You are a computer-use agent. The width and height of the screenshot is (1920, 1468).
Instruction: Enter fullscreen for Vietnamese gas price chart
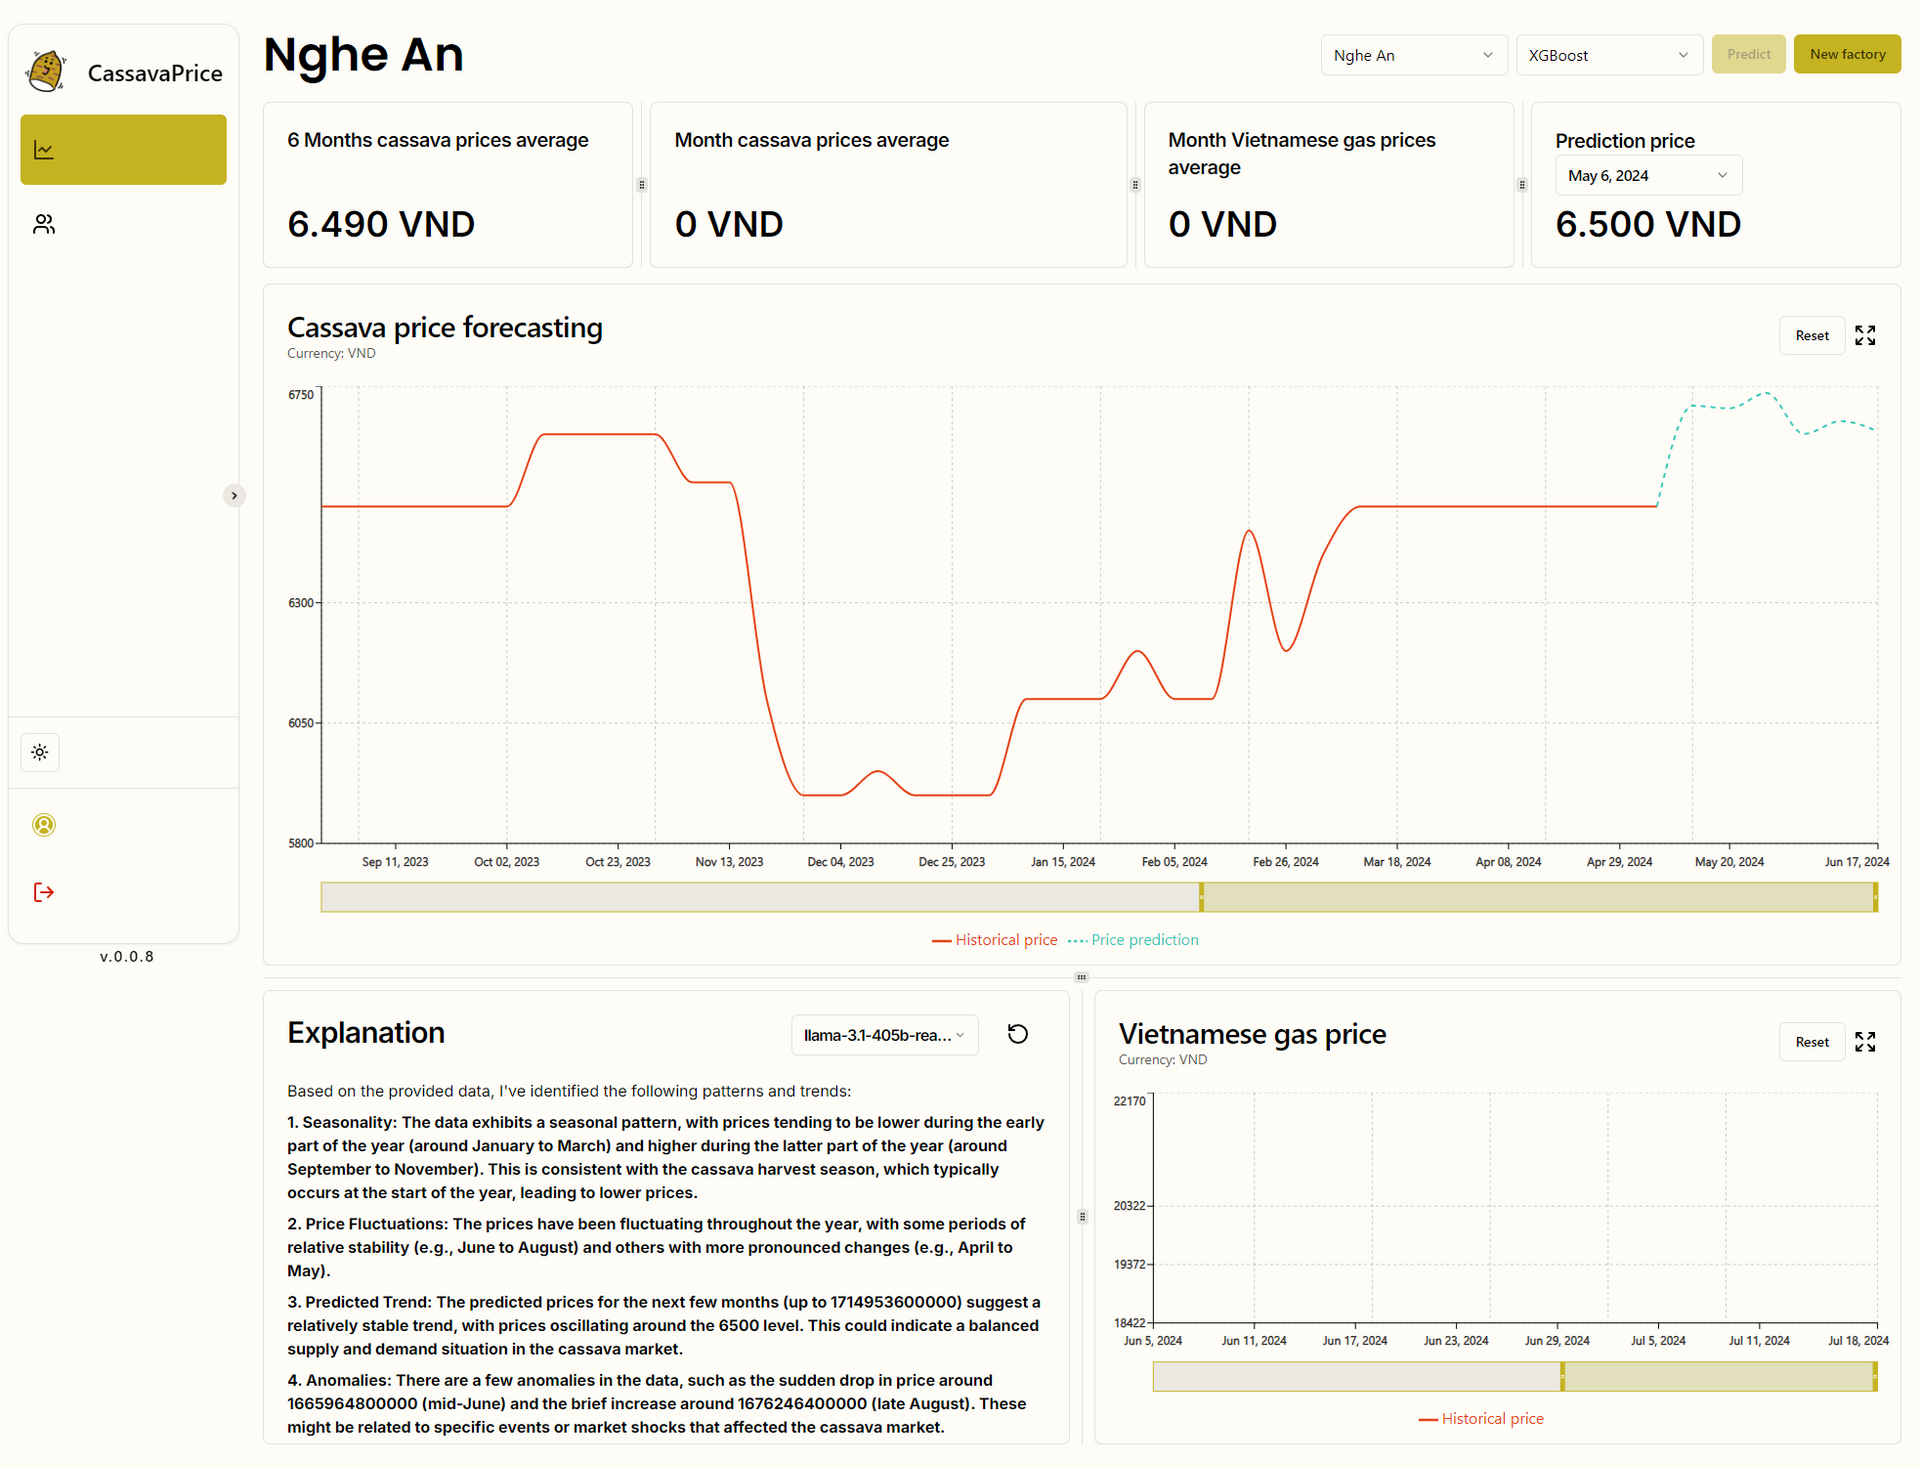click(x=1865, y=1042)
